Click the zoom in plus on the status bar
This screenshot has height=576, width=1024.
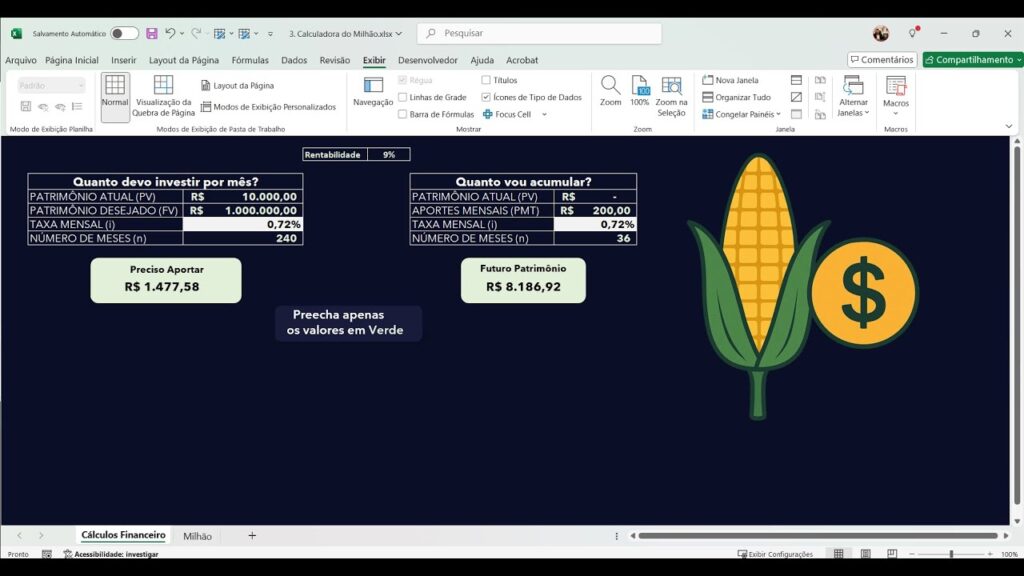[990, 554]
